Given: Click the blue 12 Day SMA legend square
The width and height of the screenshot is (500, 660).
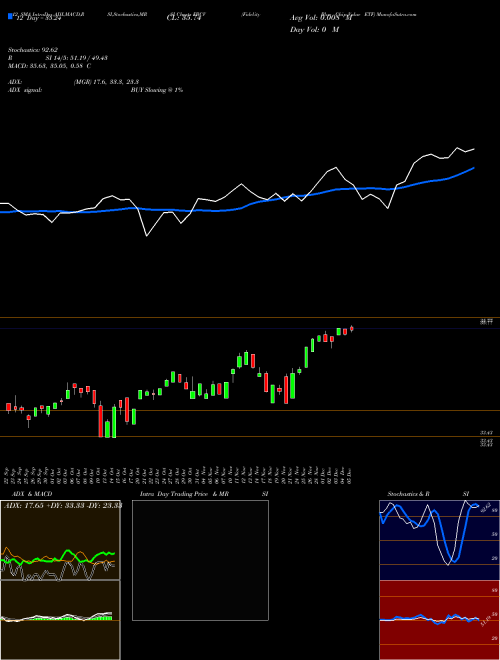Looking at the screenshot, I should coord(10,16).
